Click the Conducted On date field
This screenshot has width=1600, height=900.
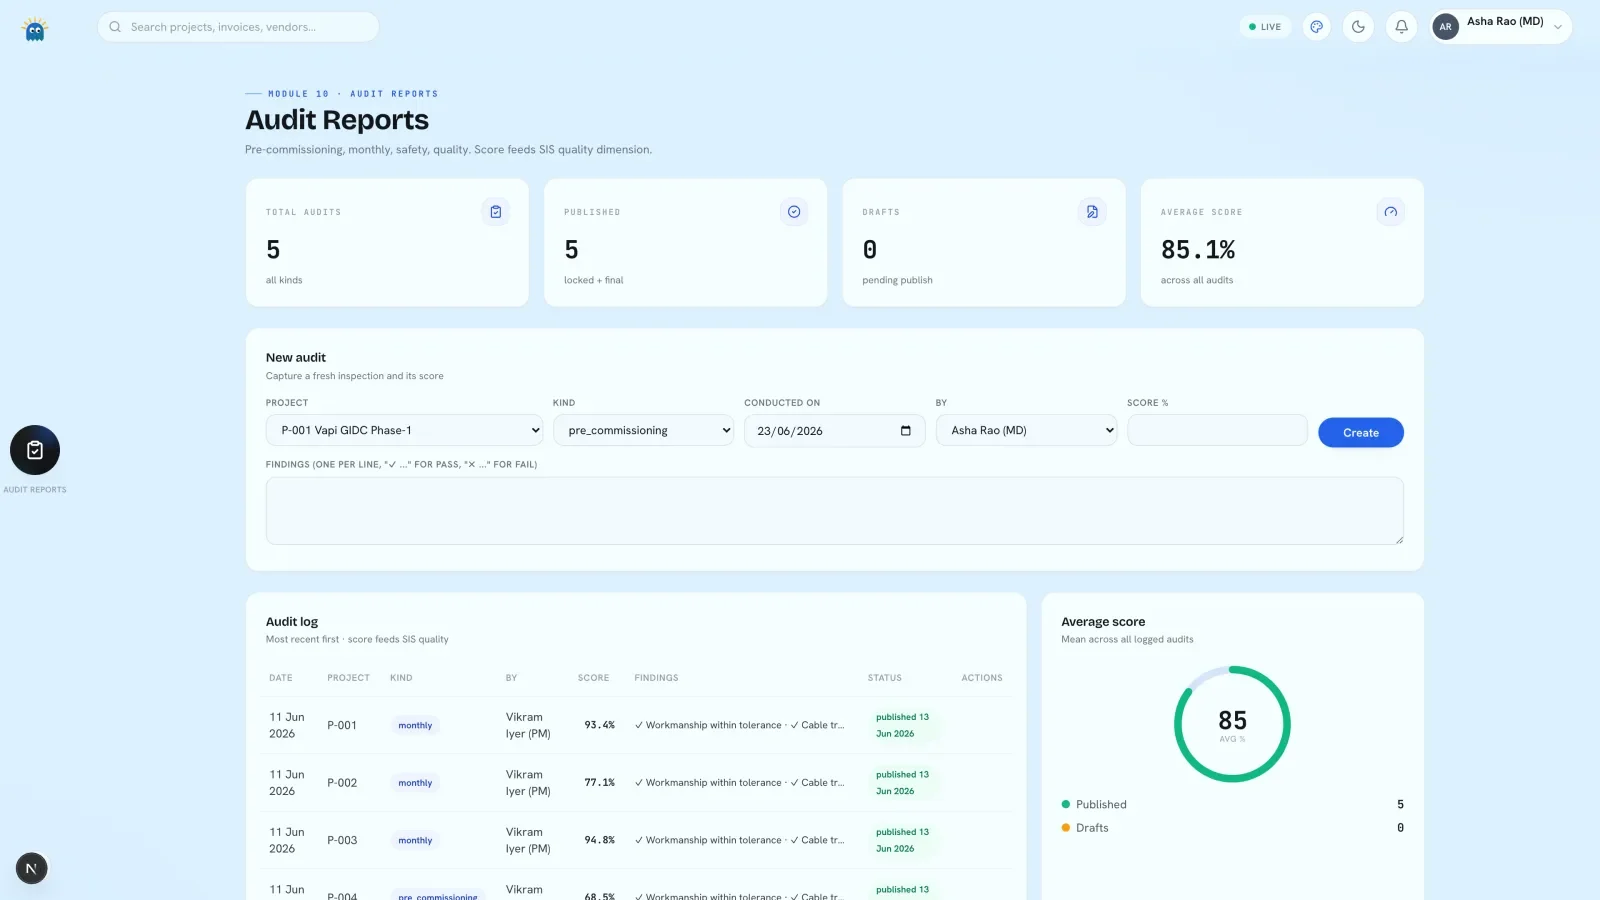(x=835, y=431)
